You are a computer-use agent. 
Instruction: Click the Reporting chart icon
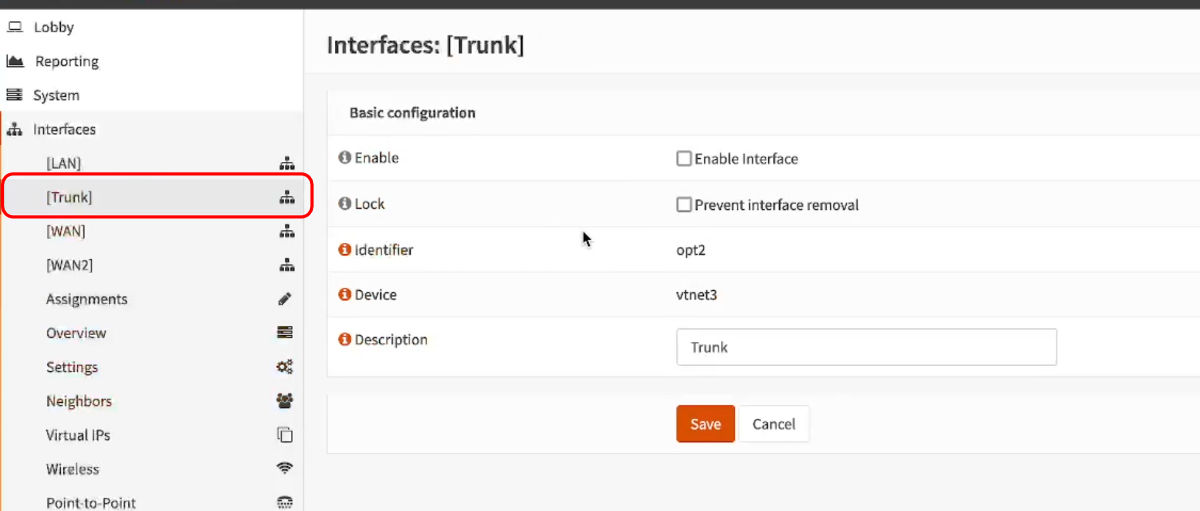(15, 61)
